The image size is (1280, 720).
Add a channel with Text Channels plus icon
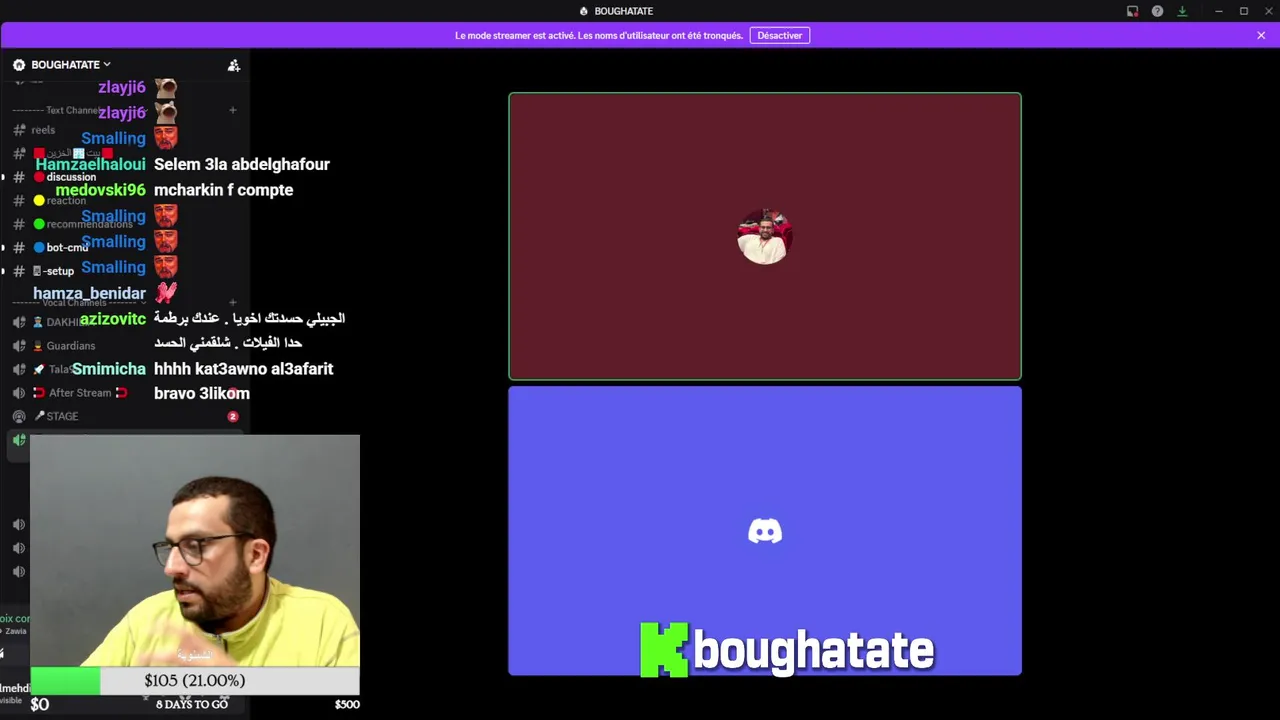(x=232, y=110)
